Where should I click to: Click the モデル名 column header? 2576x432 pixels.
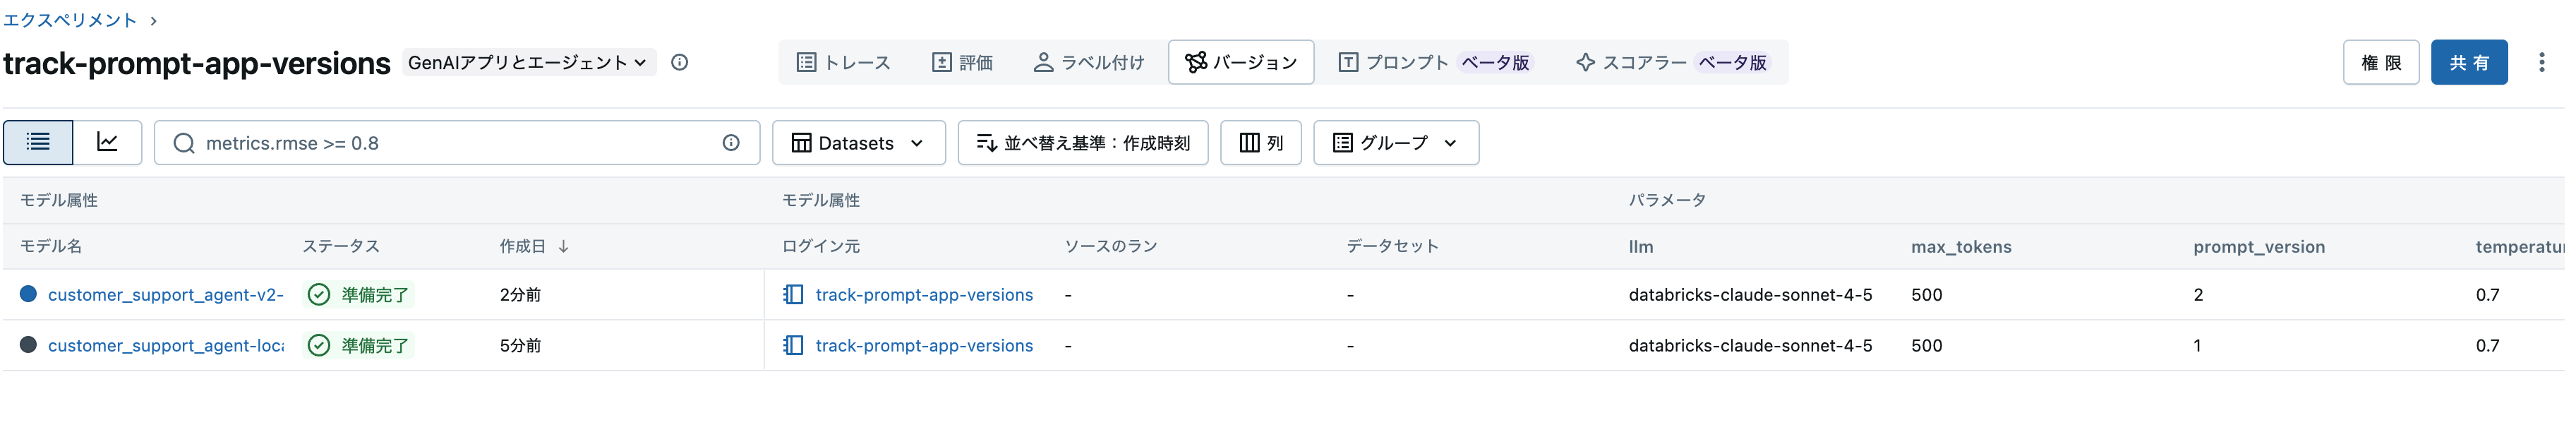click(x=51, y=246)
